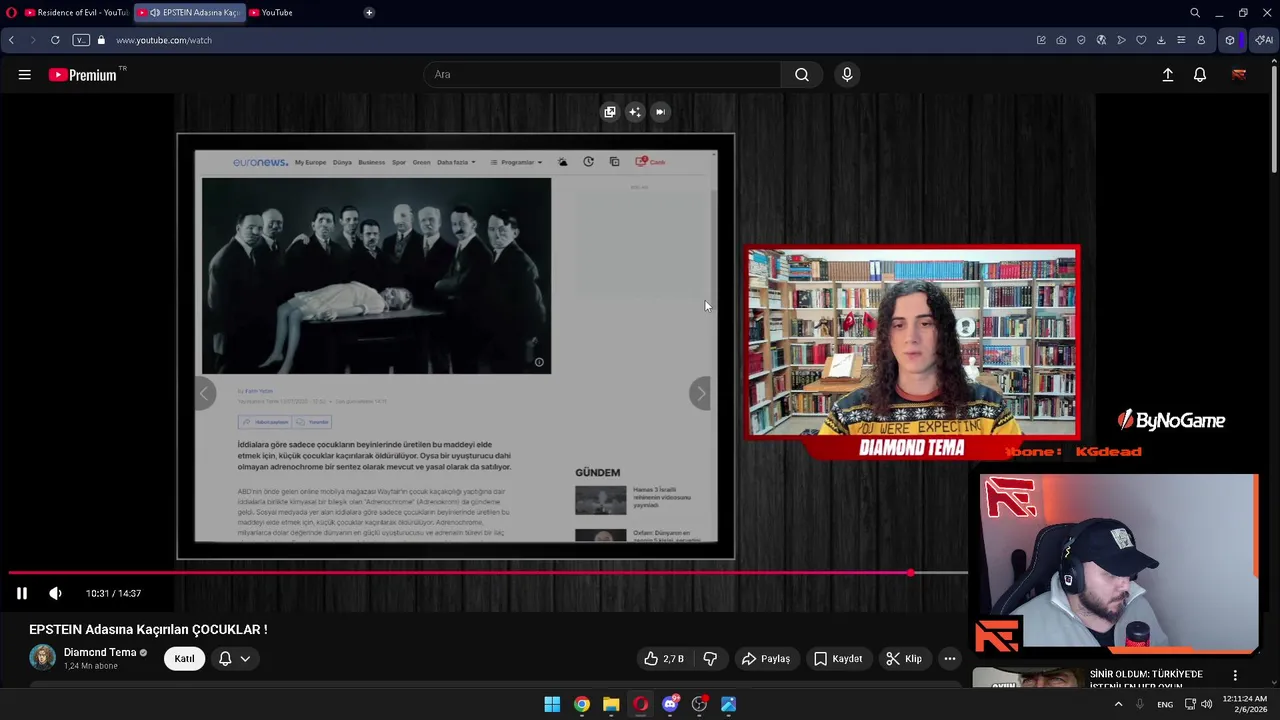
Task: Open the Opera main menu logo
Action: 11,13
